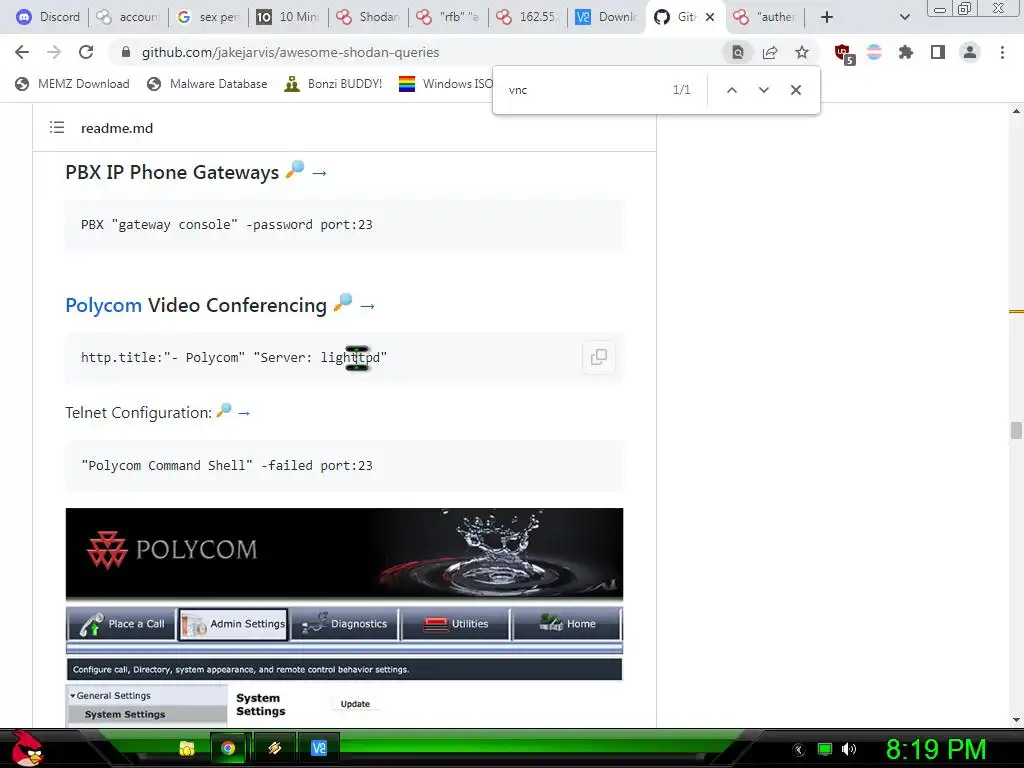Viewport: 1024px width, 768px height.
Task: Open VNC Viewer from taskbar
Action: [319, 748]
